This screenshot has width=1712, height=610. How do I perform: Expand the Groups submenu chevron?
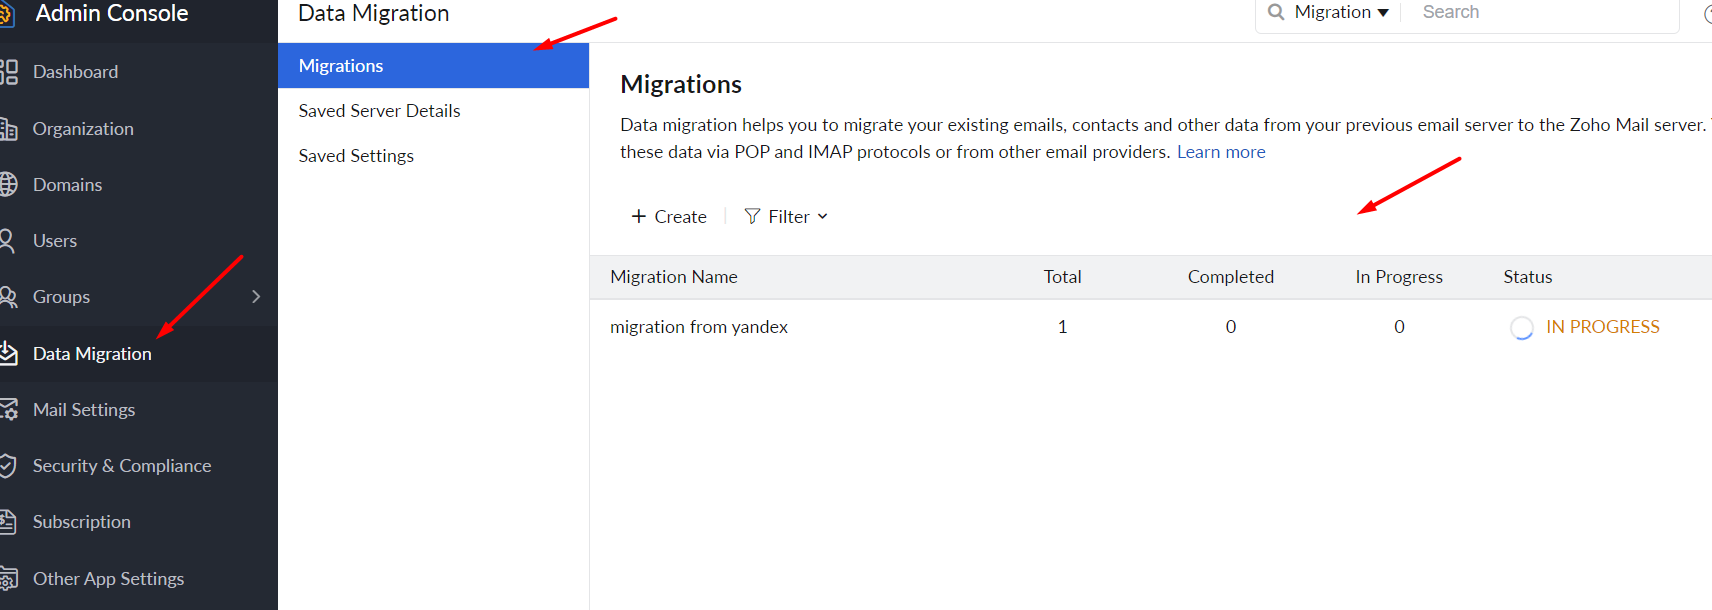256,297
